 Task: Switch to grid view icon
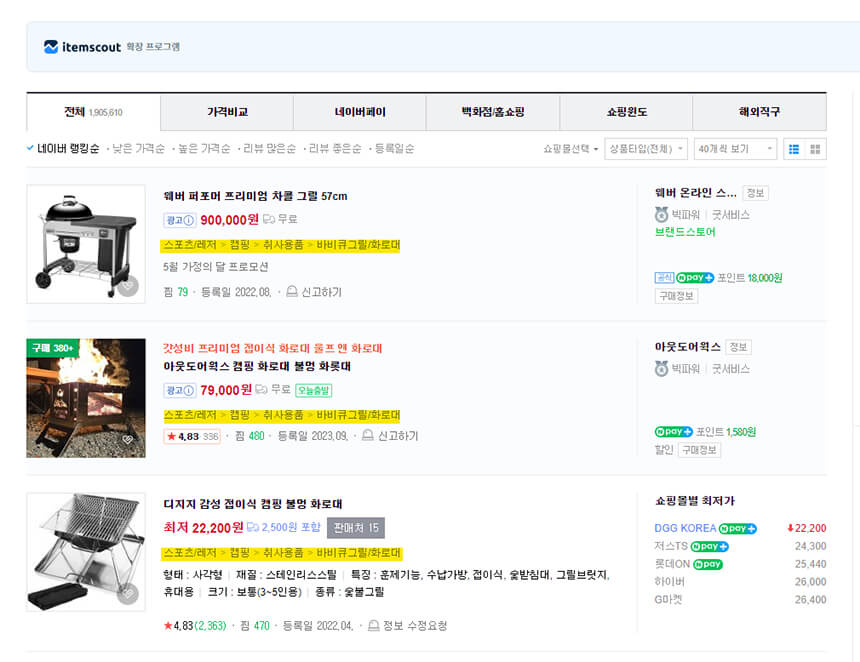[x=815, y=149]
